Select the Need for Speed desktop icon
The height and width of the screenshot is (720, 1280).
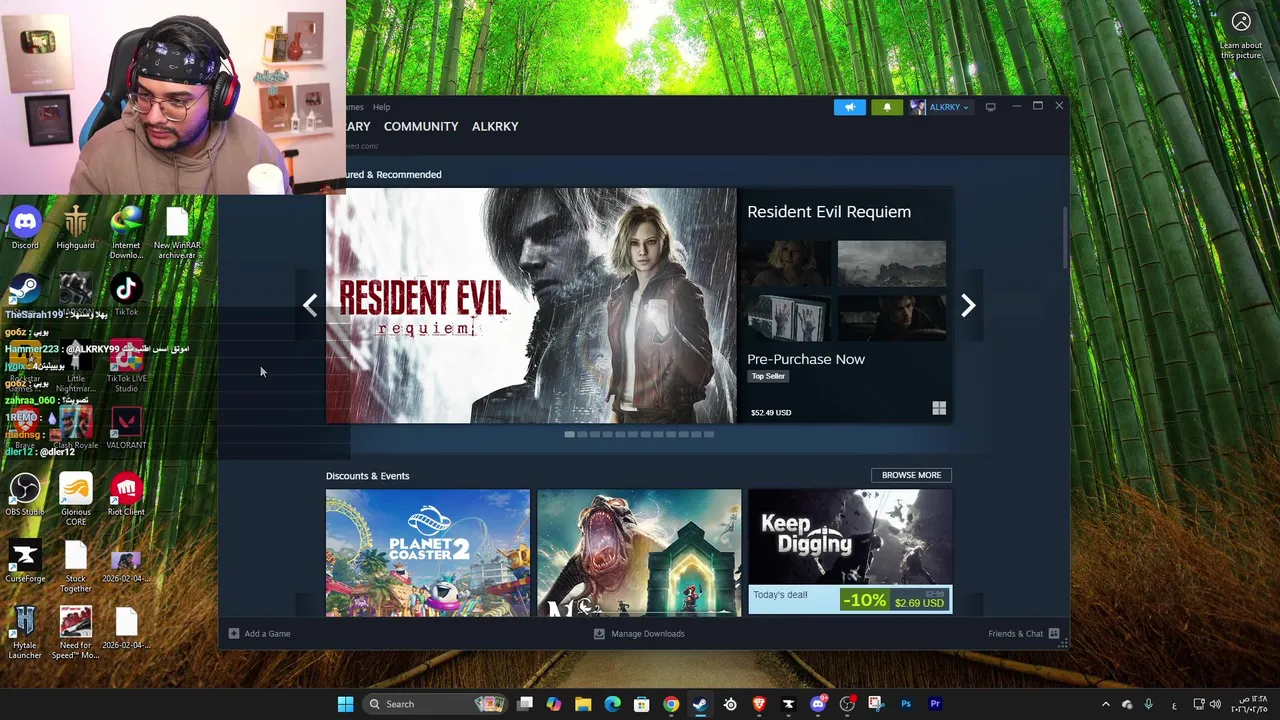75,633
